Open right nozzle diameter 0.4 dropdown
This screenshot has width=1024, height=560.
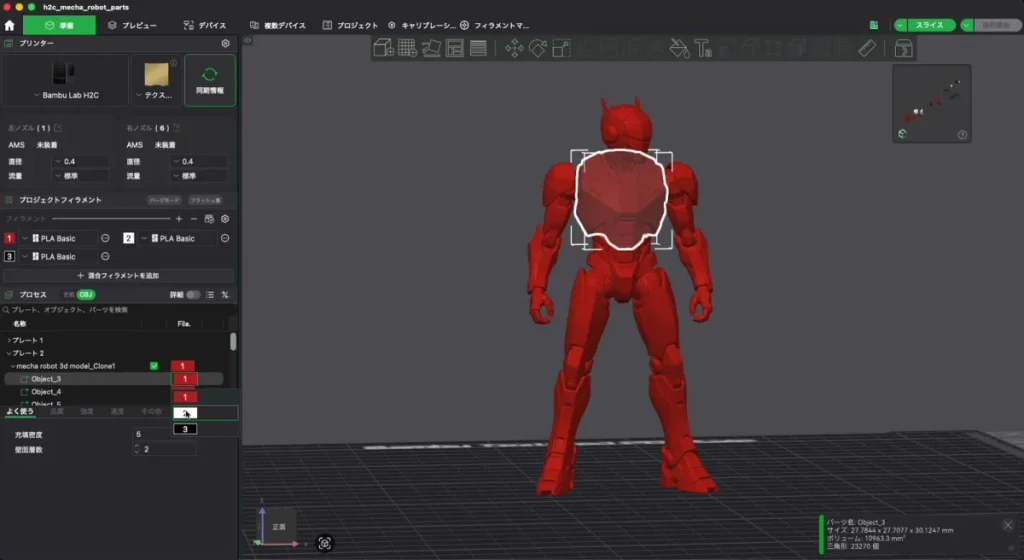(x=199, y=161)
